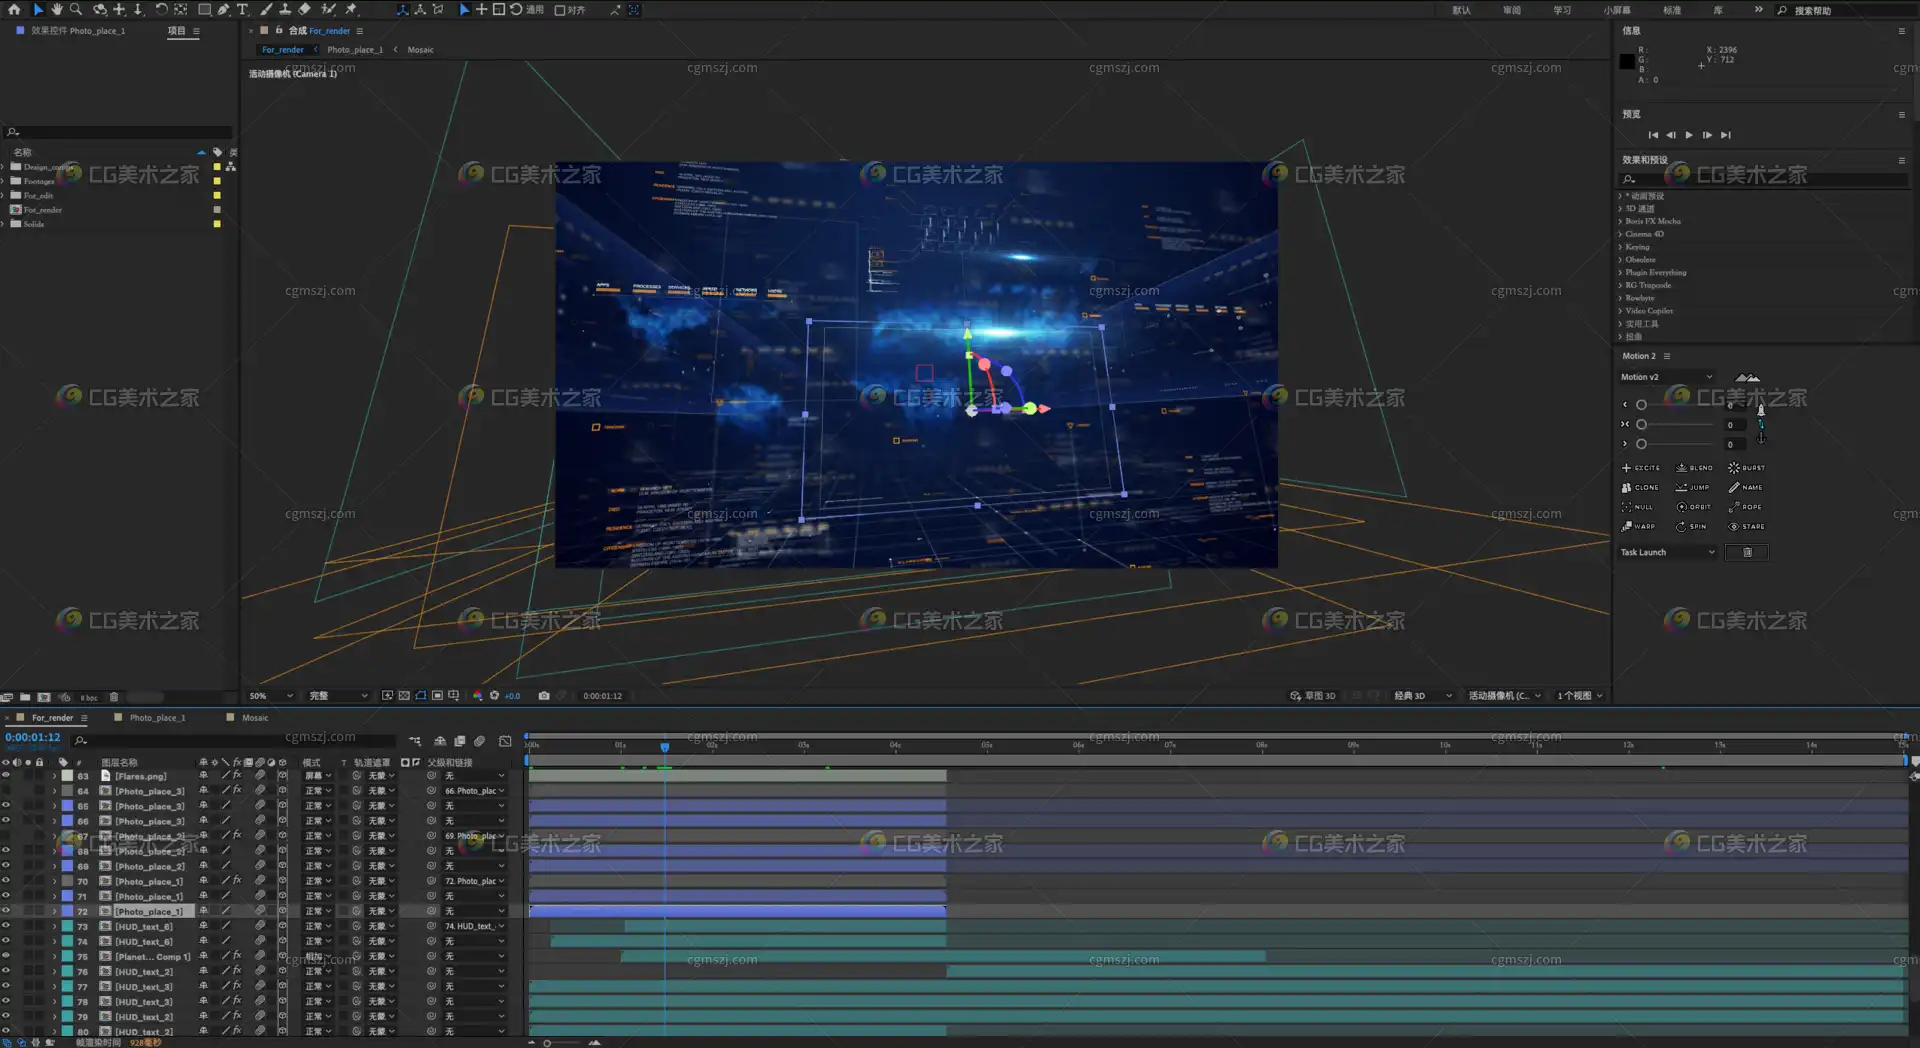1920x1048 pixels.
Task: Select the Puppet Pin tool
Action: pos(351,9)
